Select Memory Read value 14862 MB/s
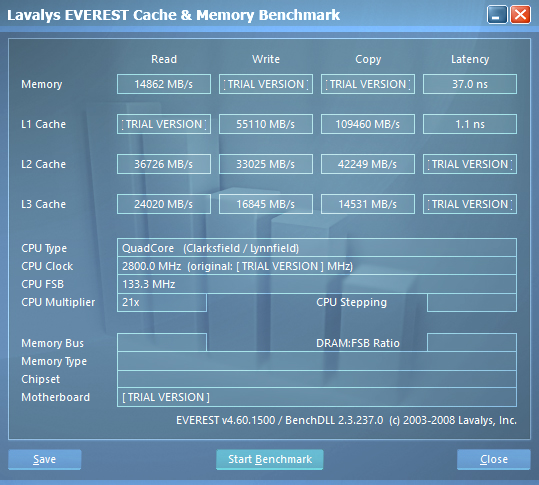 pyautogui.click(x=164, y=84)
